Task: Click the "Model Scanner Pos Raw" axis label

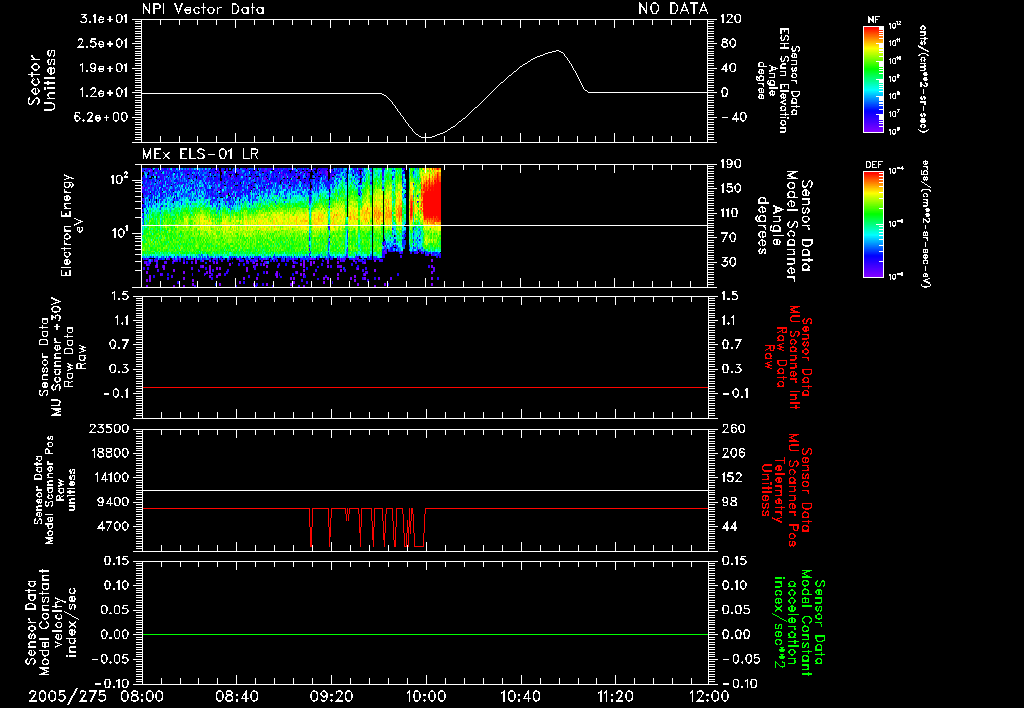Action: pyautogui.click(x=56, y=490)
